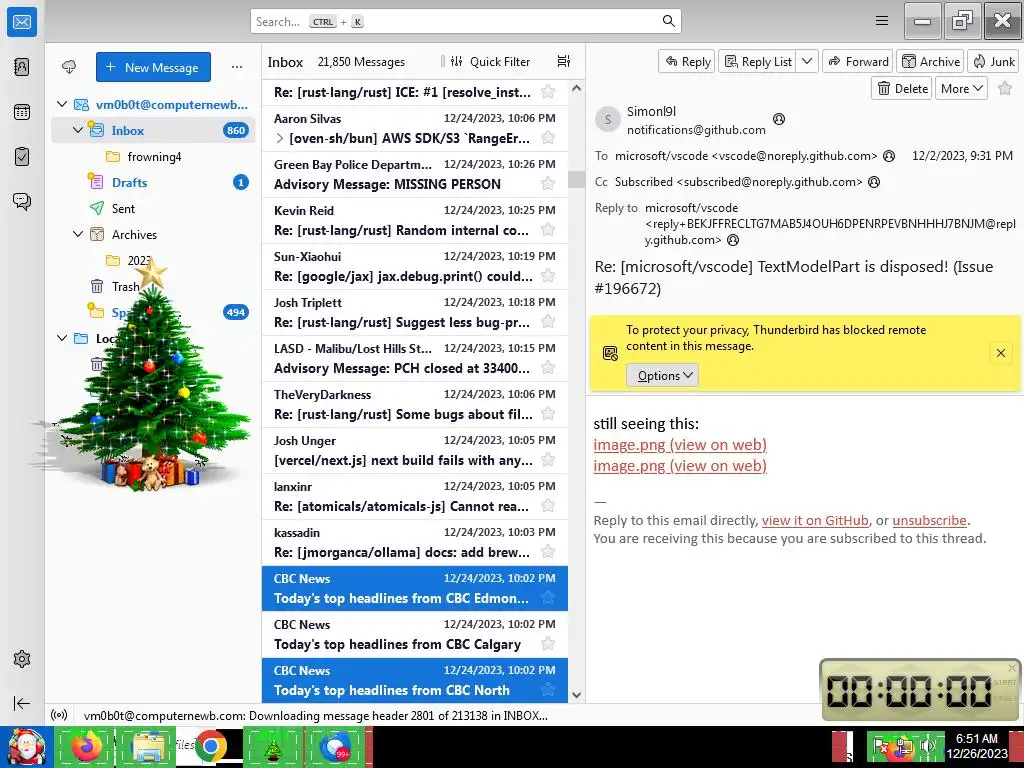Click message list scrollbar down arrow
The image size is (1024, 768).
point(576,695)
